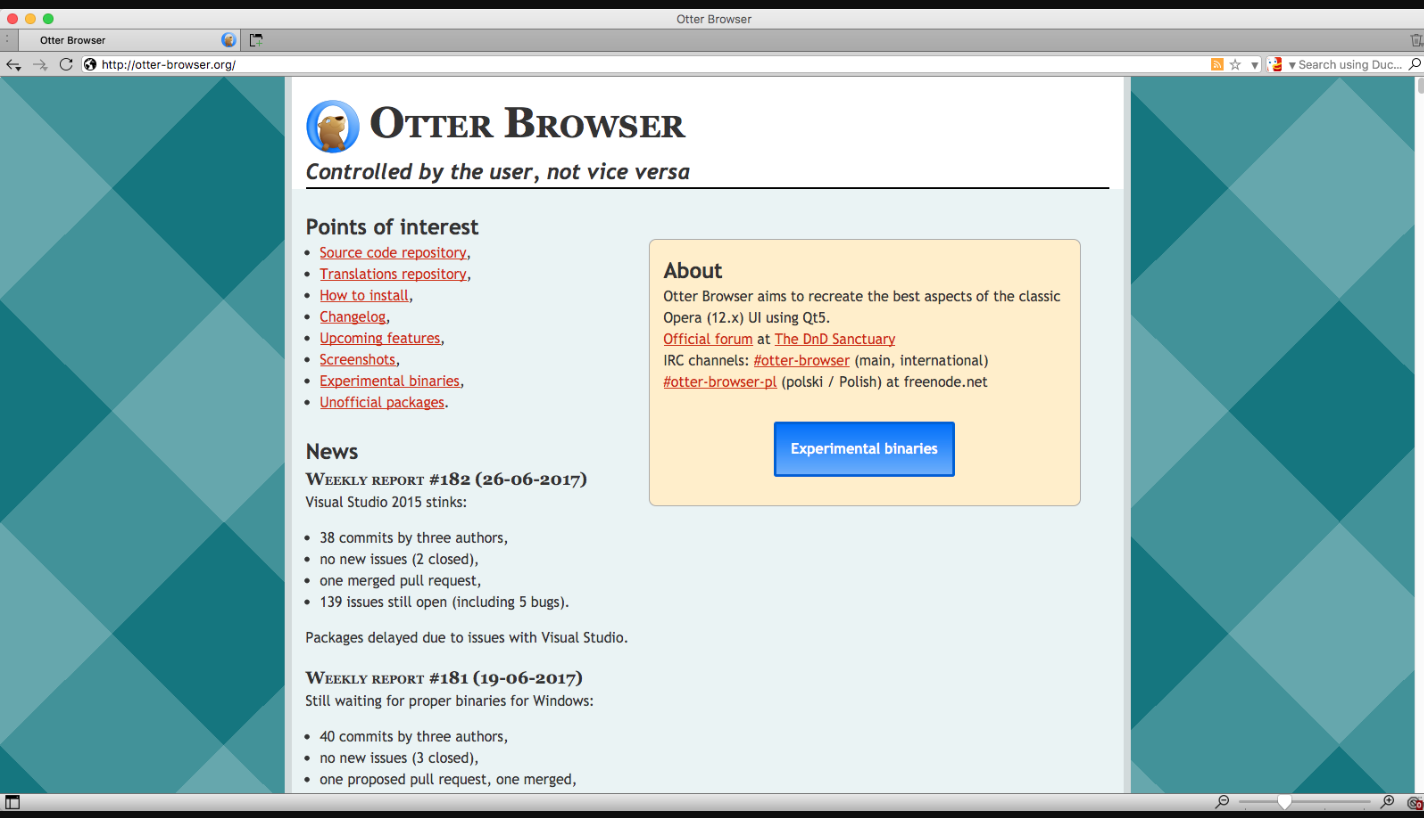
Task: Click 'Packages delayed due to issues' text
Action: [467, 637]
